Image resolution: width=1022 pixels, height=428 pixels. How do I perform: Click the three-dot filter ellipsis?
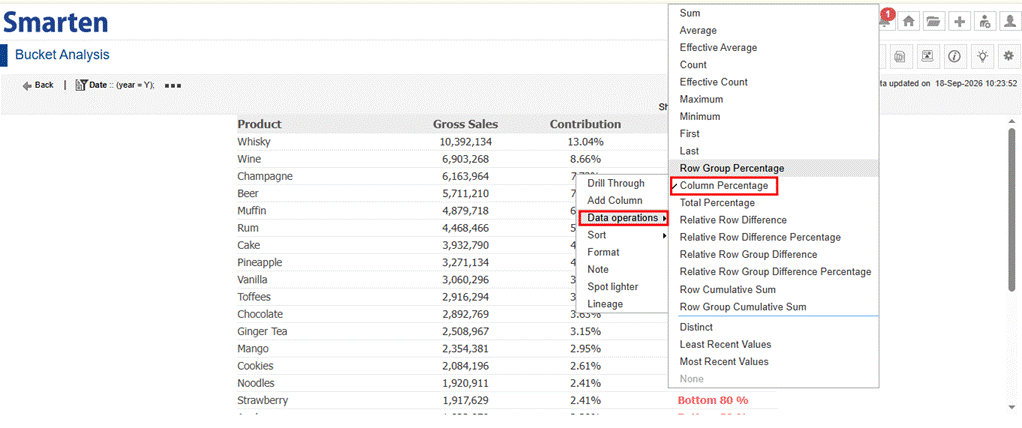tap(173, 85)
